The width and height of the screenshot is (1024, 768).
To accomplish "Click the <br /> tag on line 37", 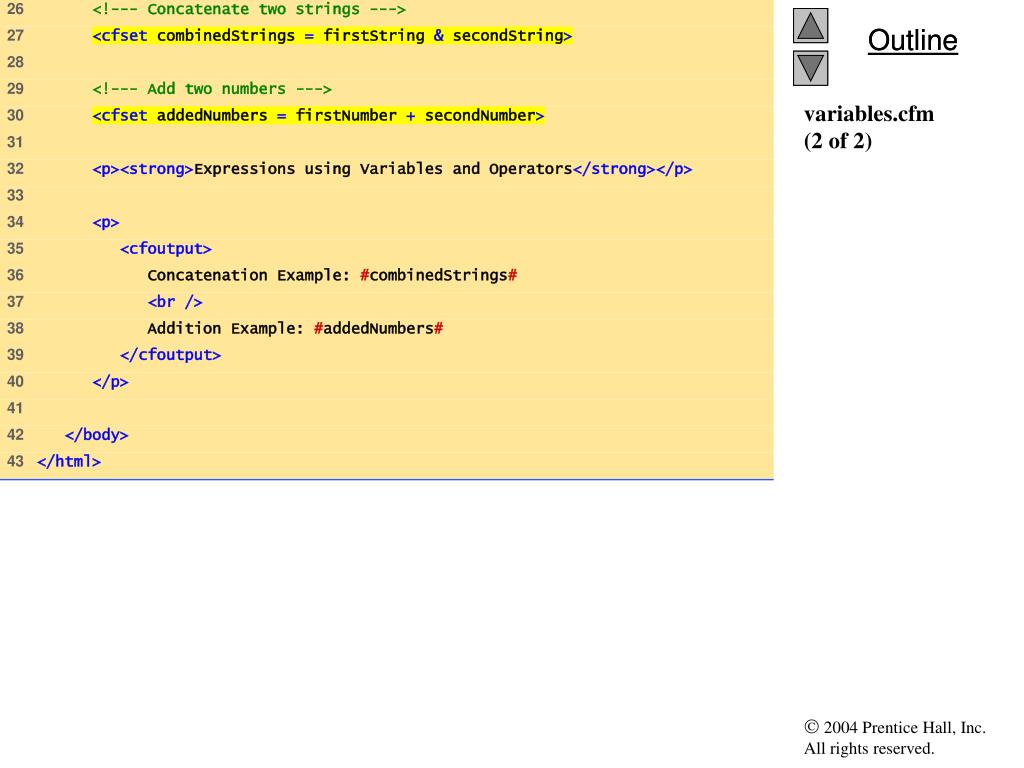I will click(x=175, y=302).
